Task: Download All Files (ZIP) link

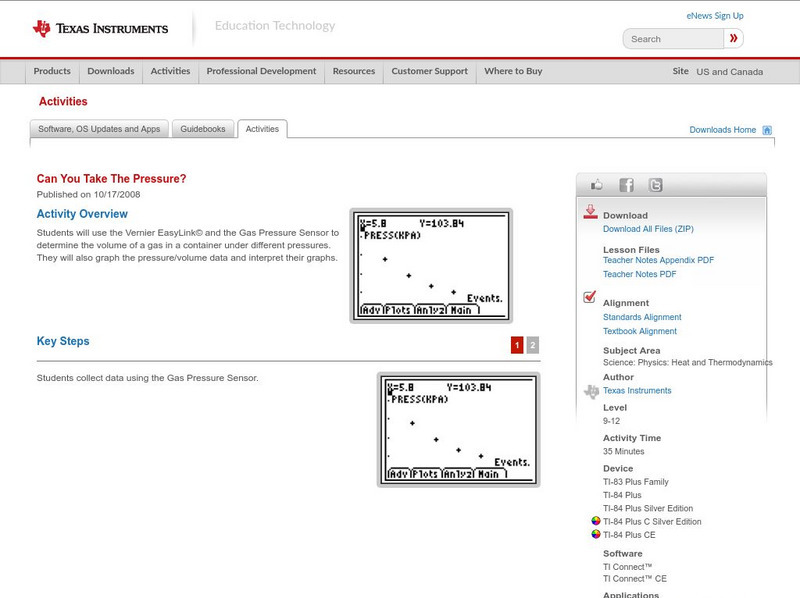Action: pyautogui.click(x=648, y=229)
